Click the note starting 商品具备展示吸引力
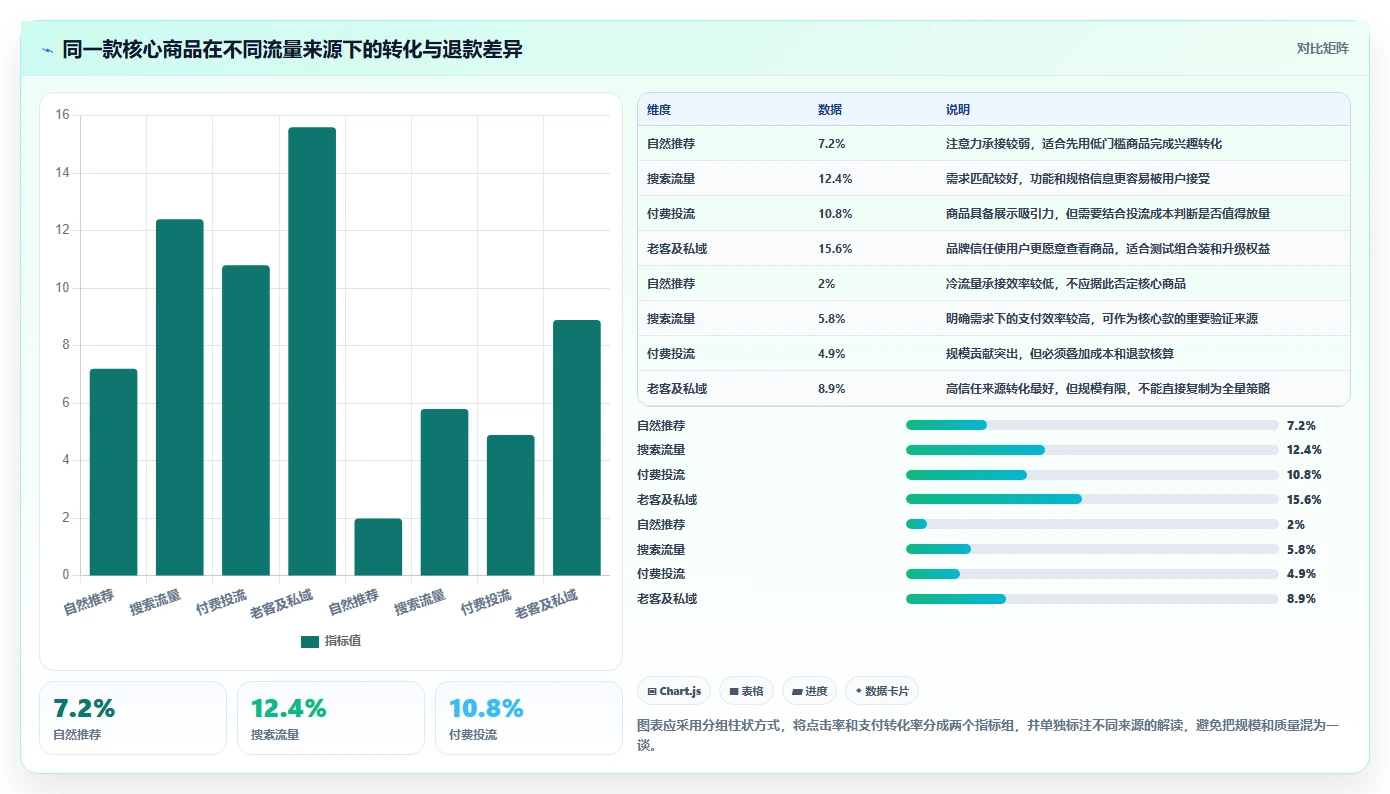Screen dimensions: 1390x794 click(x=1108, y=214)
